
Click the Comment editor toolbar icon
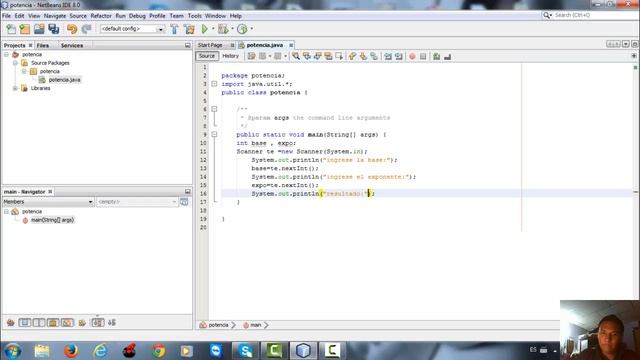(437, 56)
